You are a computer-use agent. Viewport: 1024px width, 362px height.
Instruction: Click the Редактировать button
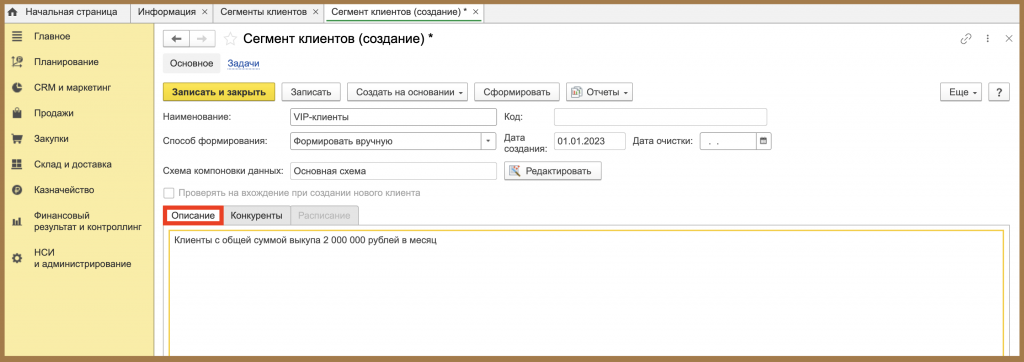(553, 171)
